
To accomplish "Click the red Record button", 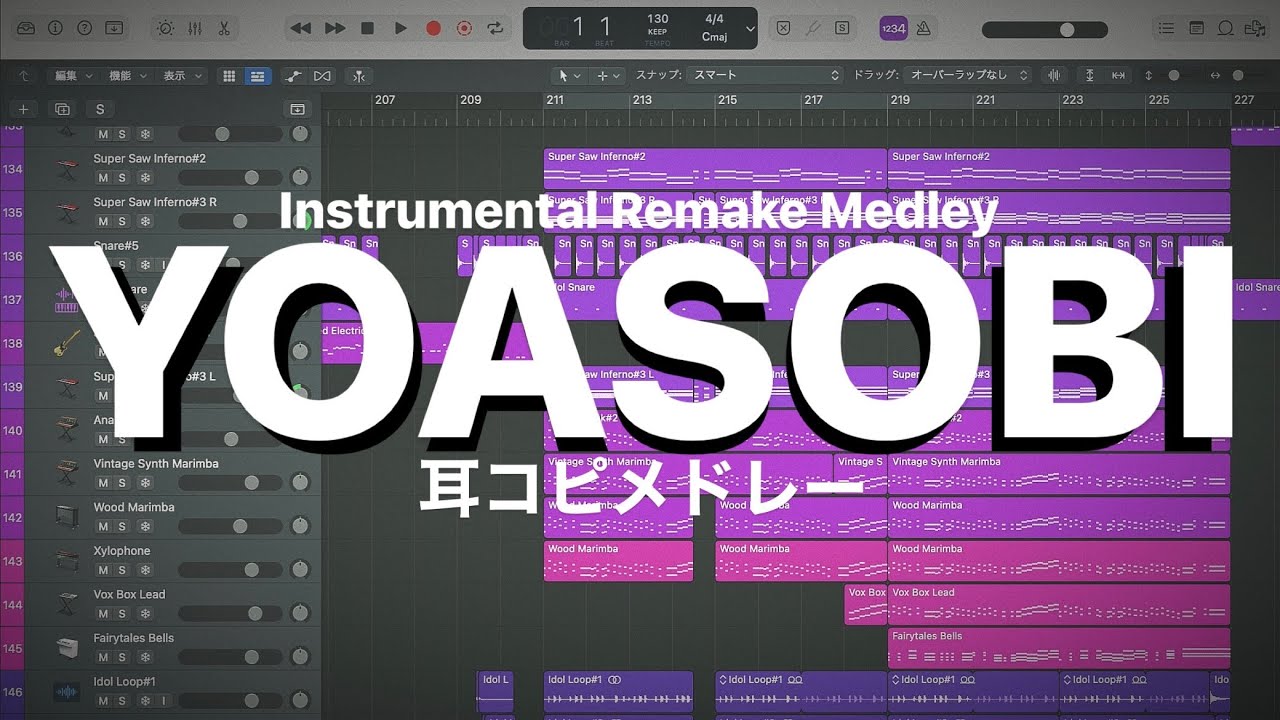I will pyautogui.click(x=433, y=29).
